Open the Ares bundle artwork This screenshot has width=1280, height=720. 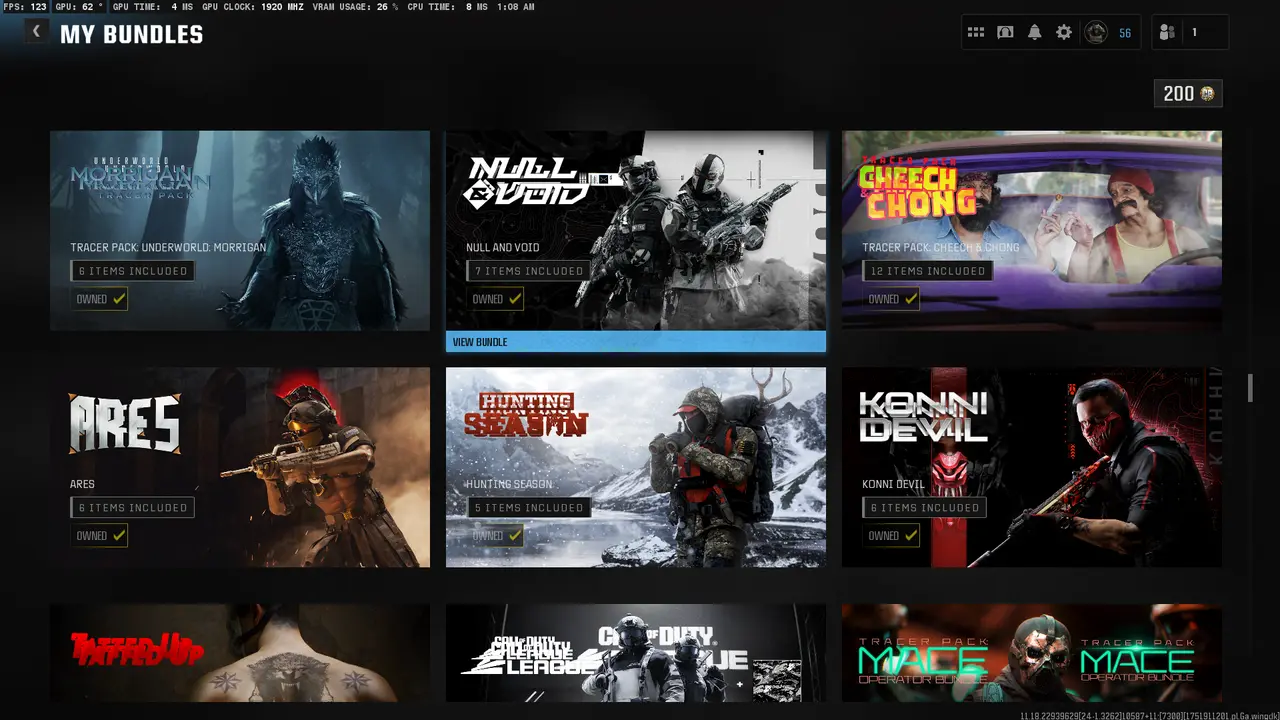240,467
